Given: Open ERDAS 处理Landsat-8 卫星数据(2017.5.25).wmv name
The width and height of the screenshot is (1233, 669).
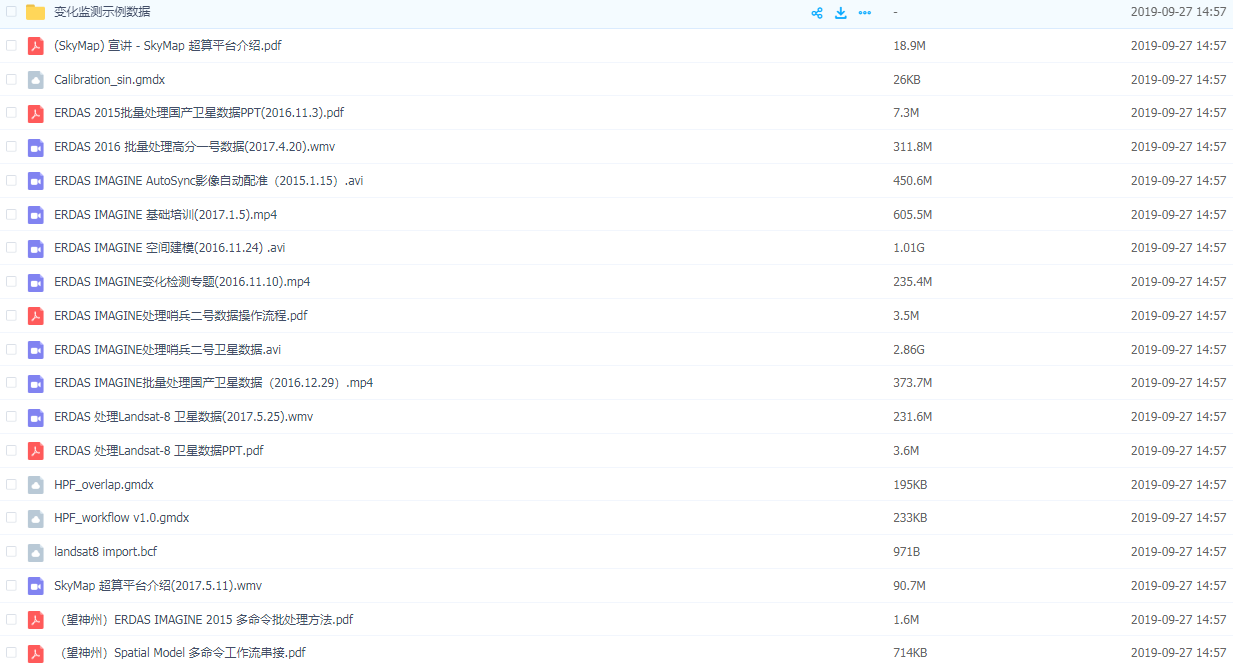Looking at the screenshot, I should pyautogui.click(x=184, y=417).
